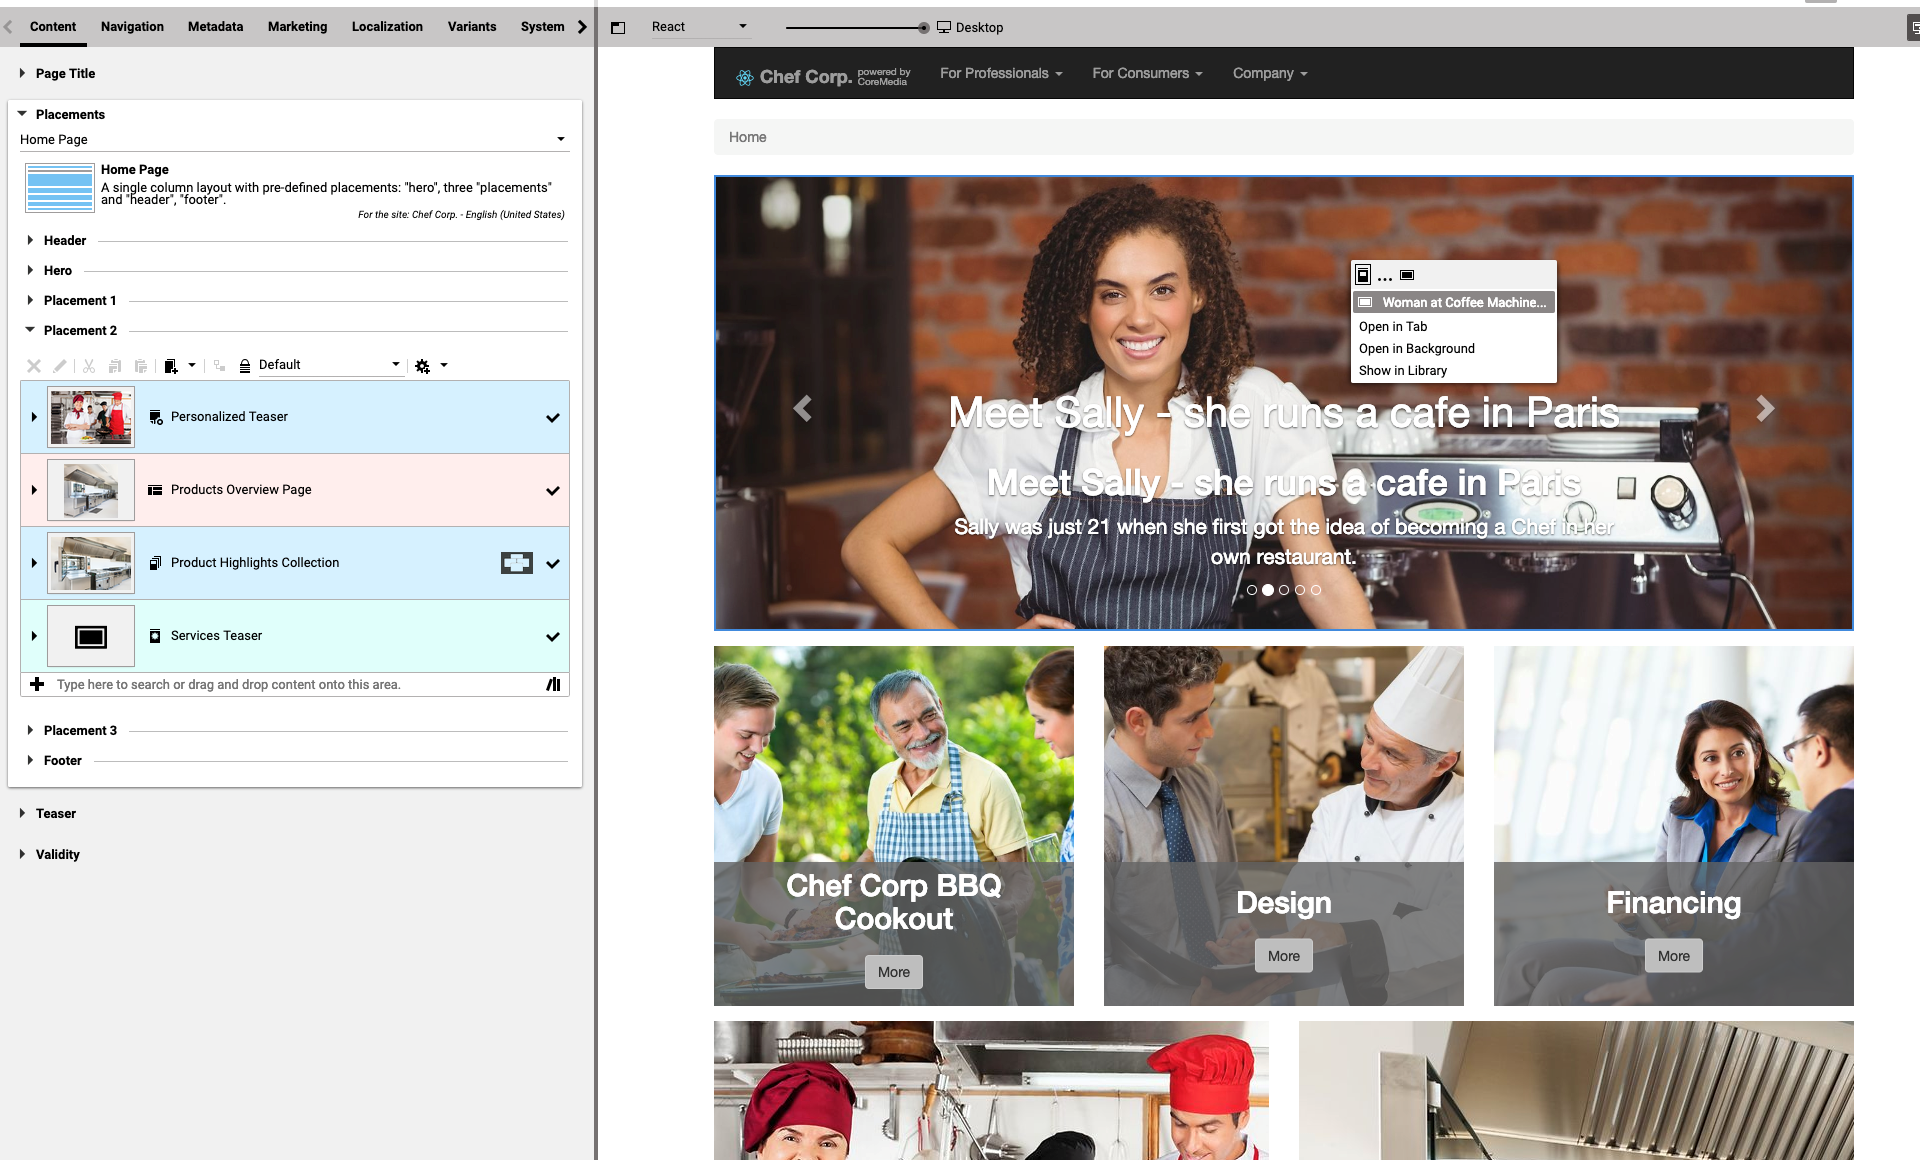Select 'Open in Tab' from the context menu
1920x1160 pixels.
point(1393,326)
